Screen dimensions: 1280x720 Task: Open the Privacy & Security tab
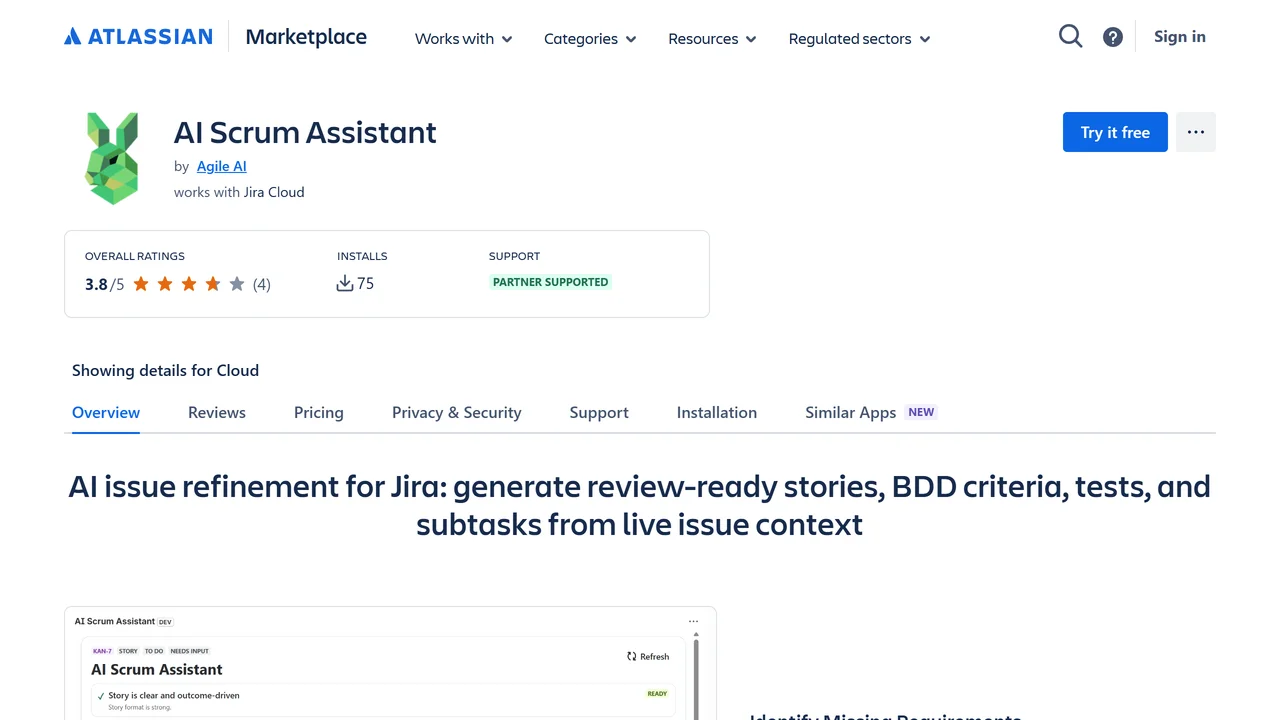point(457,412)
